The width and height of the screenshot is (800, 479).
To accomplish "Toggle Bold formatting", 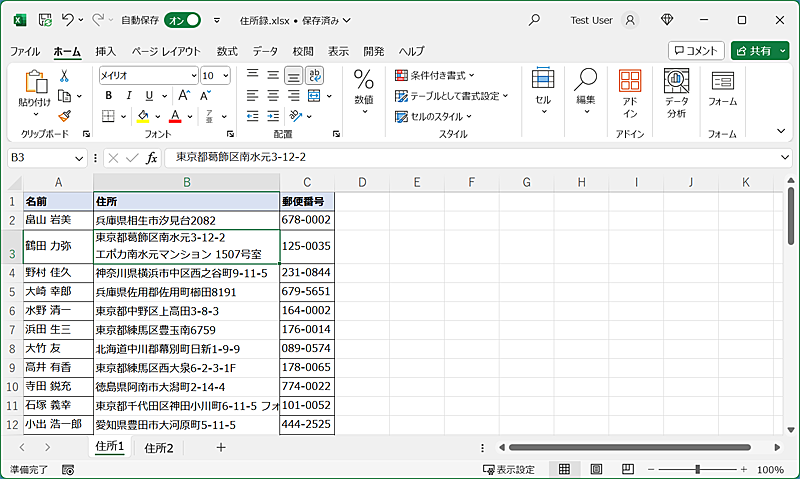I will (108, 96).
